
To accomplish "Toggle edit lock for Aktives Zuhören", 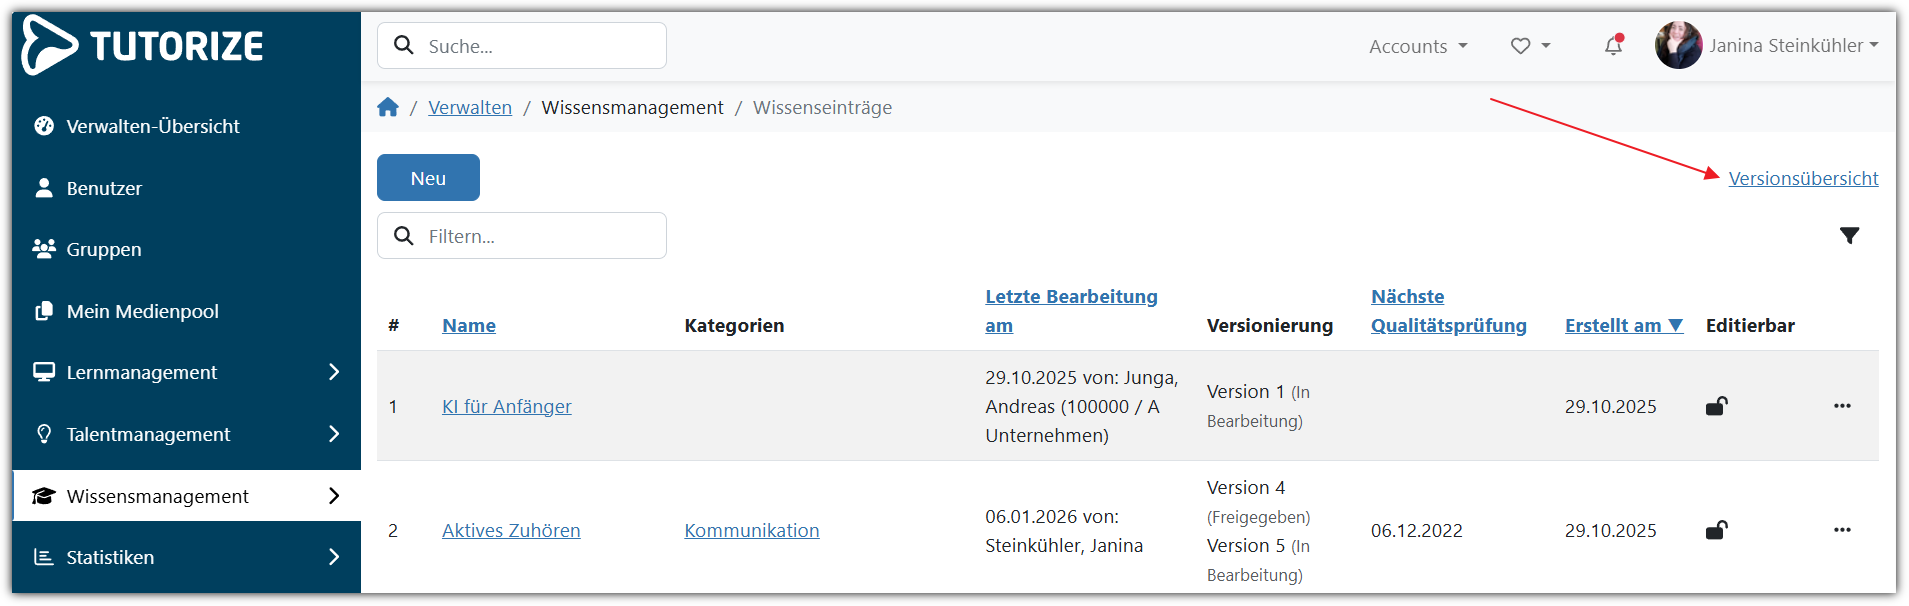I will (1716, 530).
